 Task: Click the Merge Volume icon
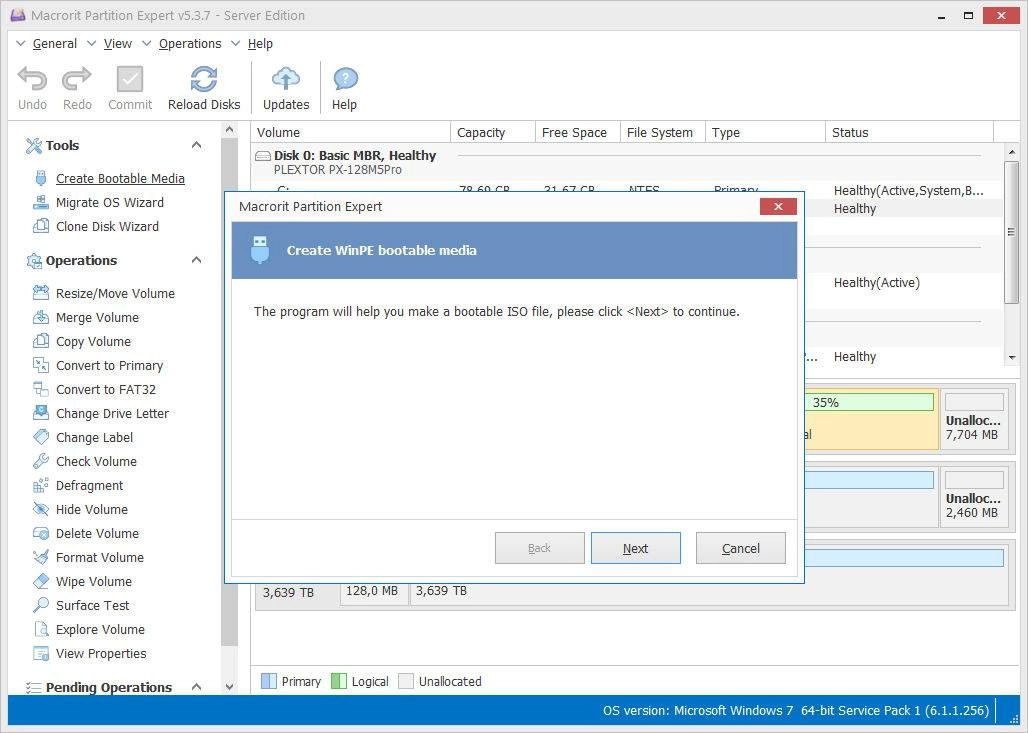tap(41, 317)
